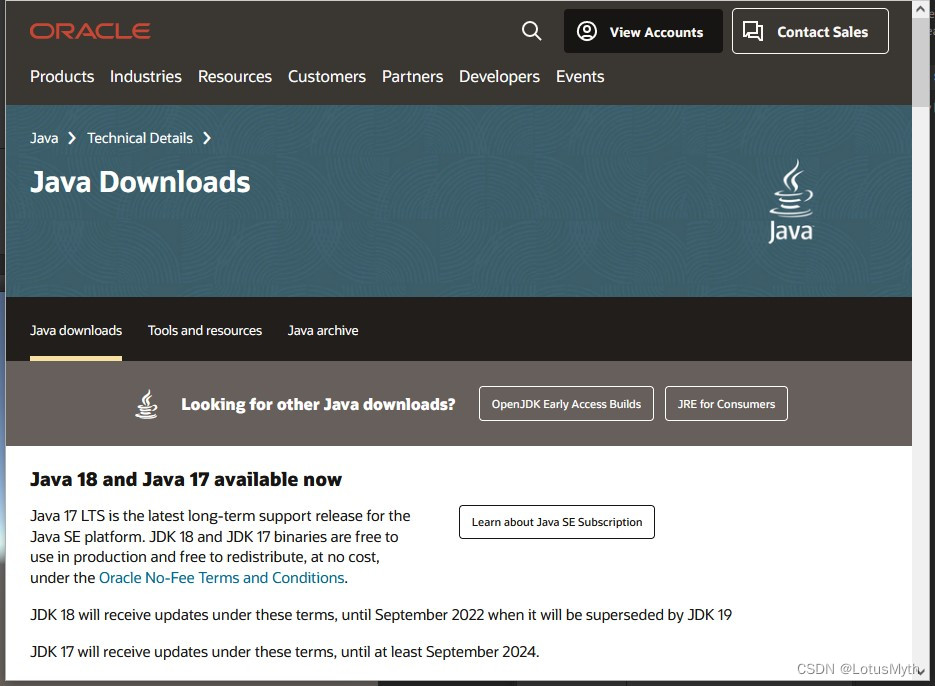Click the chevron after Technical Details breadcrumb

point(207,138)
